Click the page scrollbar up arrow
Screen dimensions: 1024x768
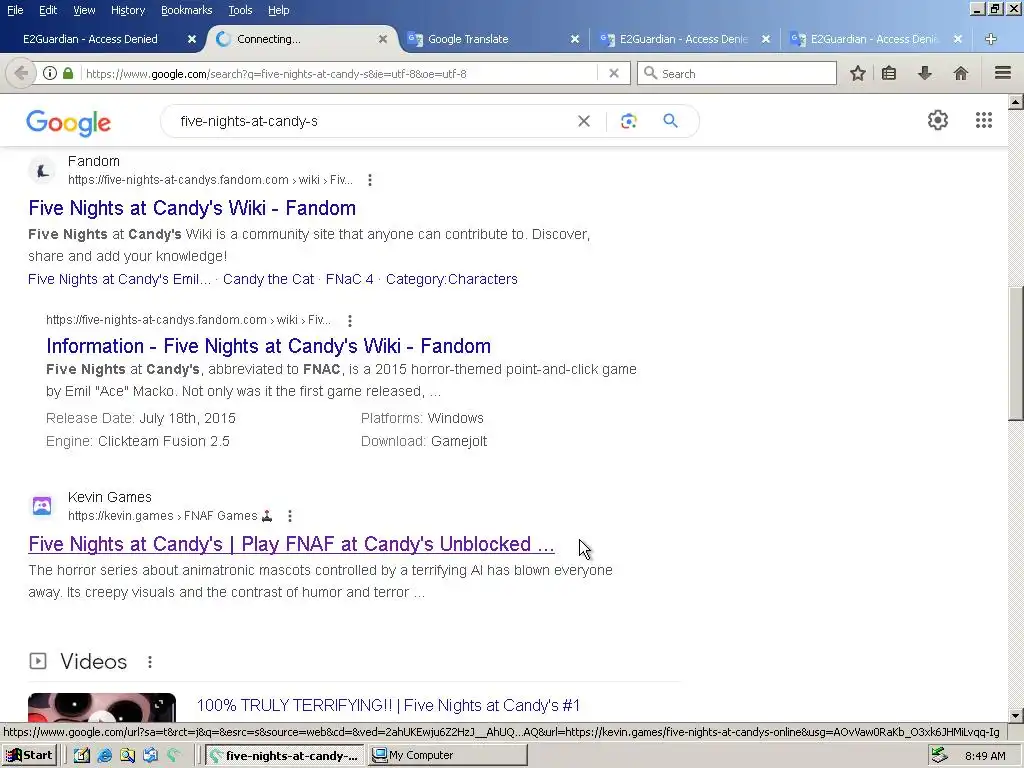tap(1016, 101)
